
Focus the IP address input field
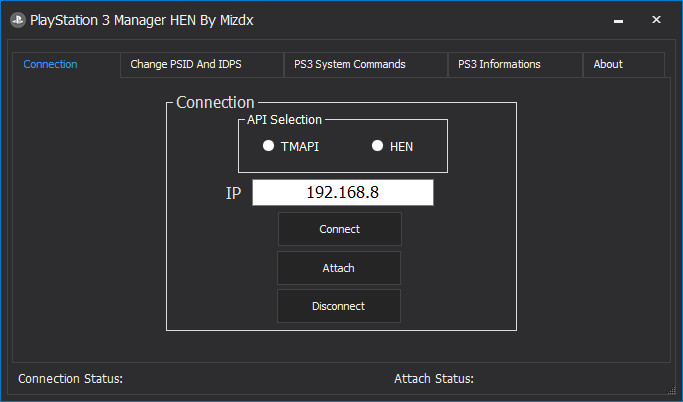click(343, 193)
